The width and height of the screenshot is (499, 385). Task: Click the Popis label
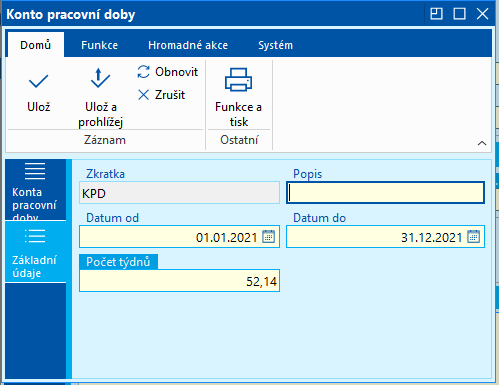(307, 174)
